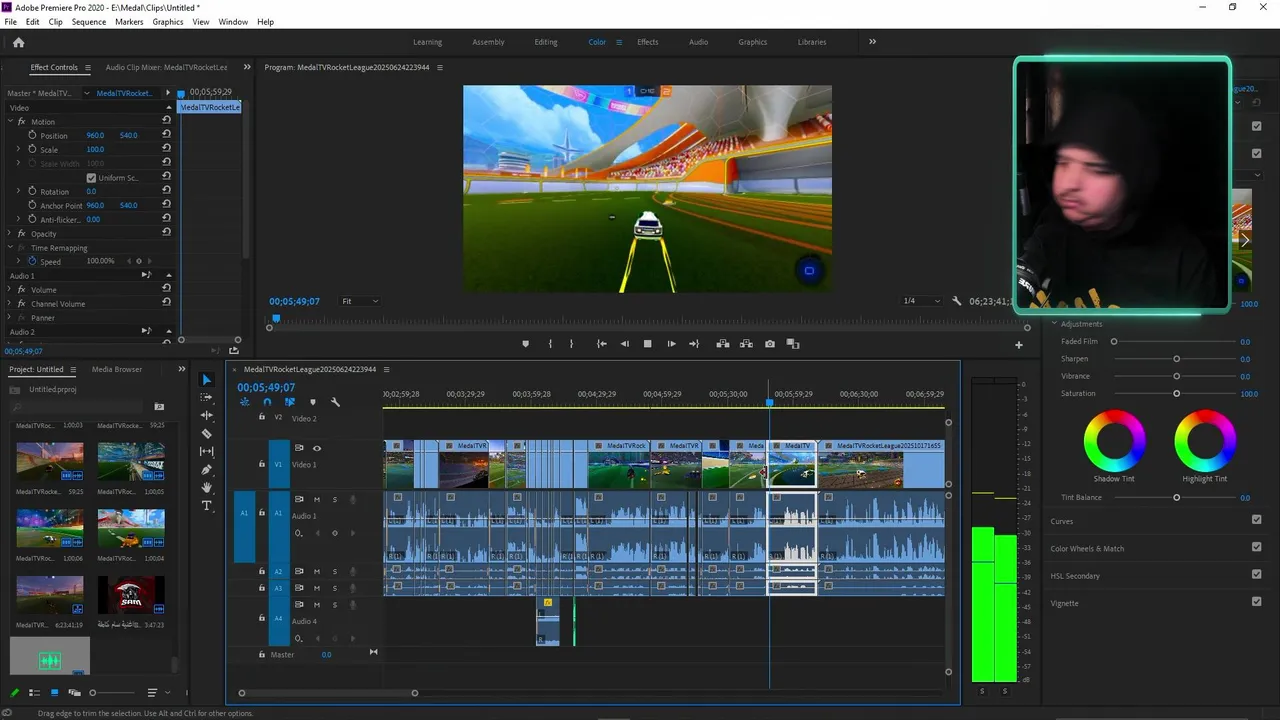Viewport: 1280px width, 720px height.
Task: Go to In point in Program Monitor
Action: [602, 344]
